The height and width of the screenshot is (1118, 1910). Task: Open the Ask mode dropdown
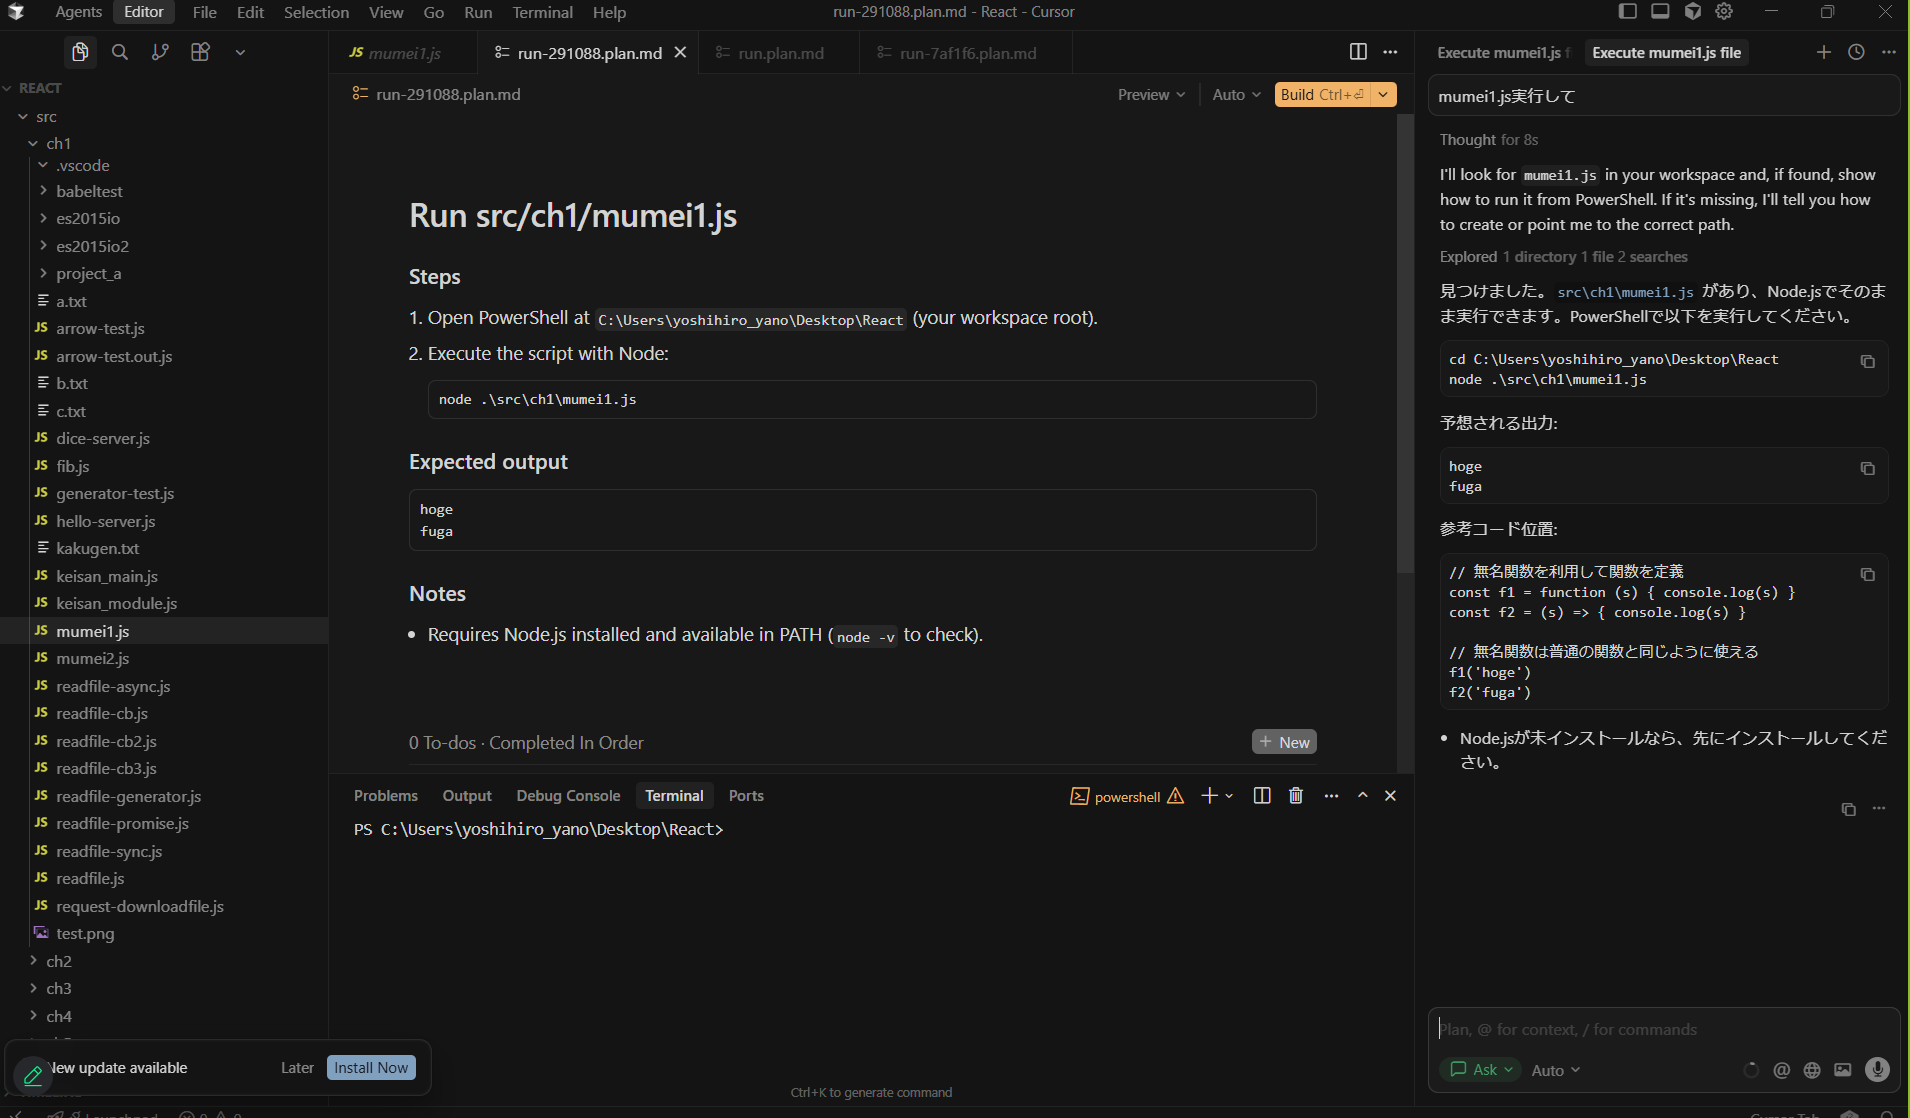[x=1480, y=1070]
